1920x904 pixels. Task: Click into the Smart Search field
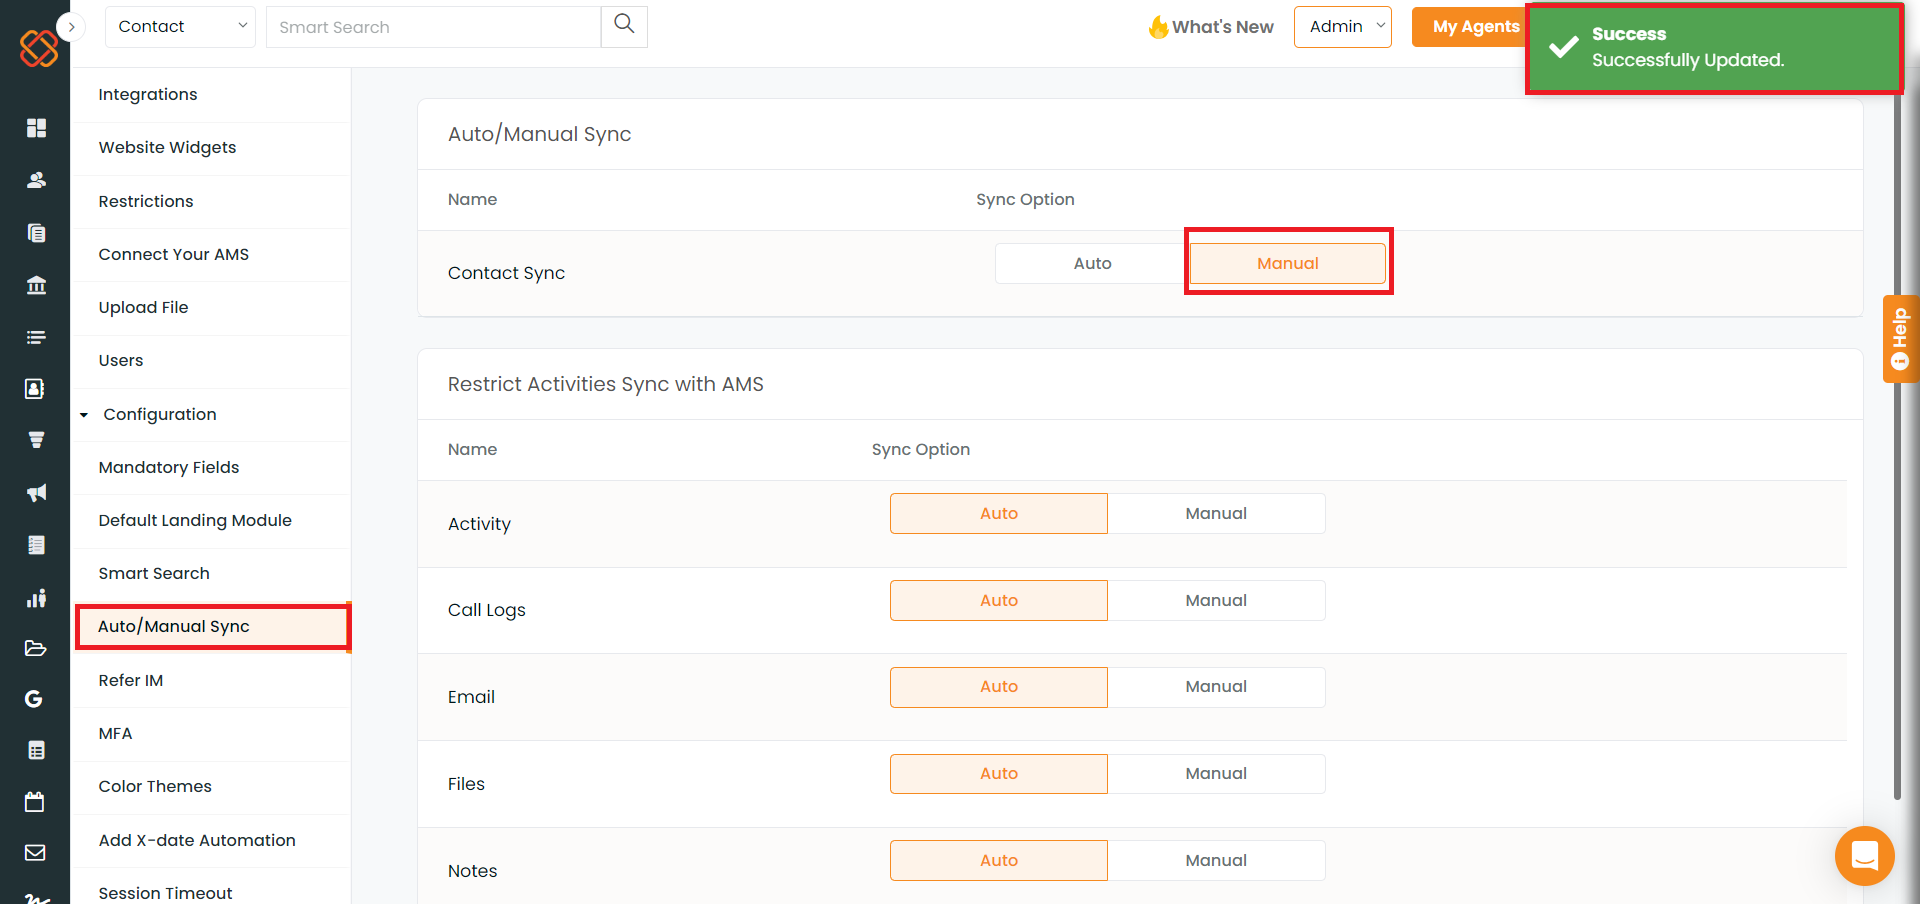coord(433,27)
